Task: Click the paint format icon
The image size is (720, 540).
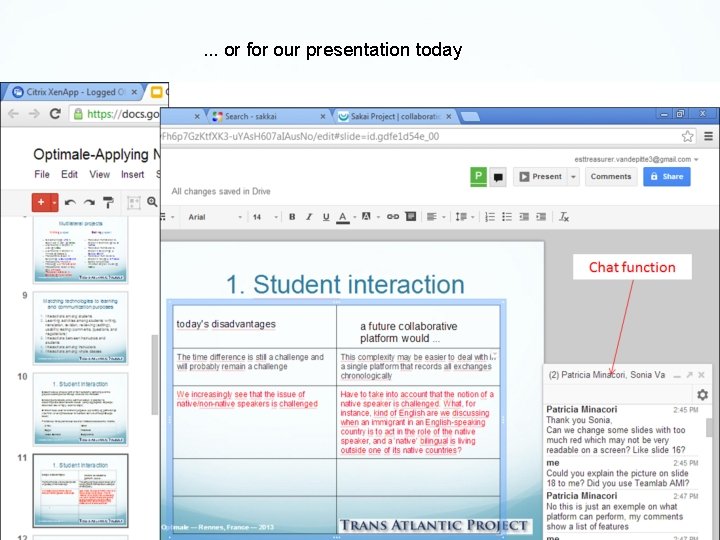Action: click(108, 202)
